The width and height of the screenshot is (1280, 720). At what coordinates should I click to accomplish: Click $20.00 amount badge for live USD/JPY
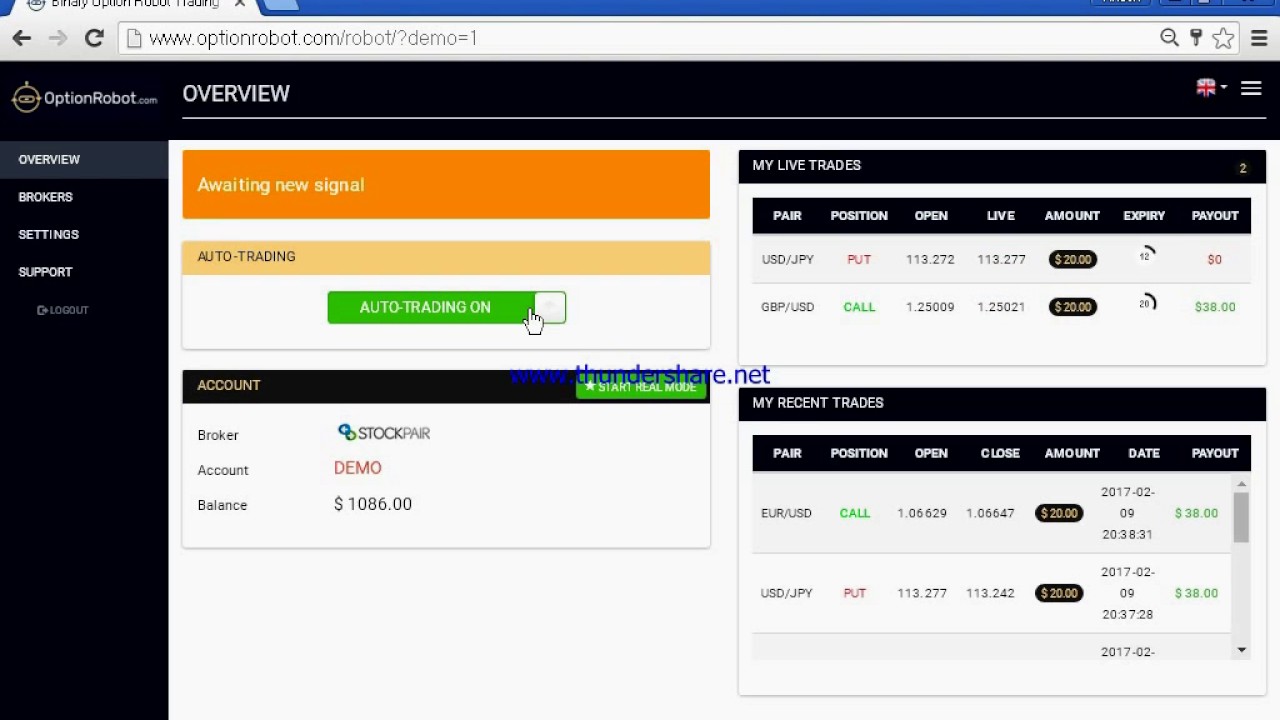[1072, 259]
